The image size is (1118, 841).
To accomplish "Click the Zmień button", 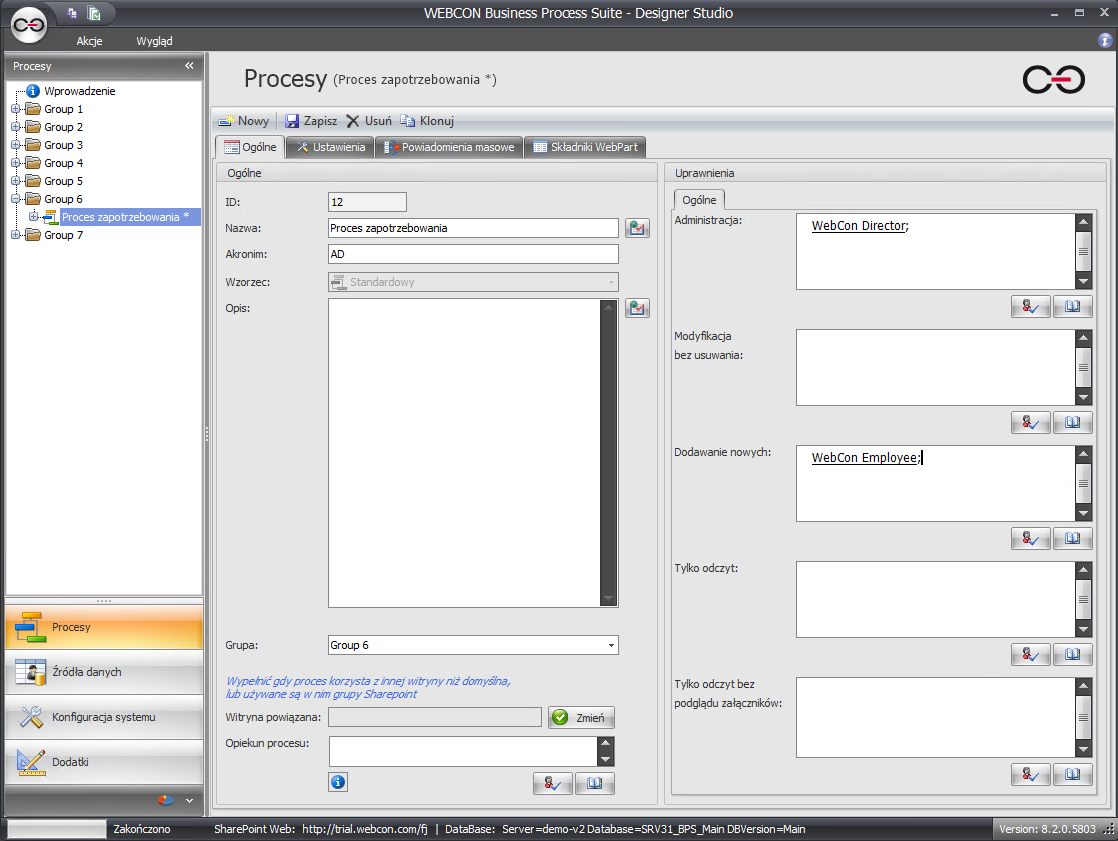I will pos(581,718).
